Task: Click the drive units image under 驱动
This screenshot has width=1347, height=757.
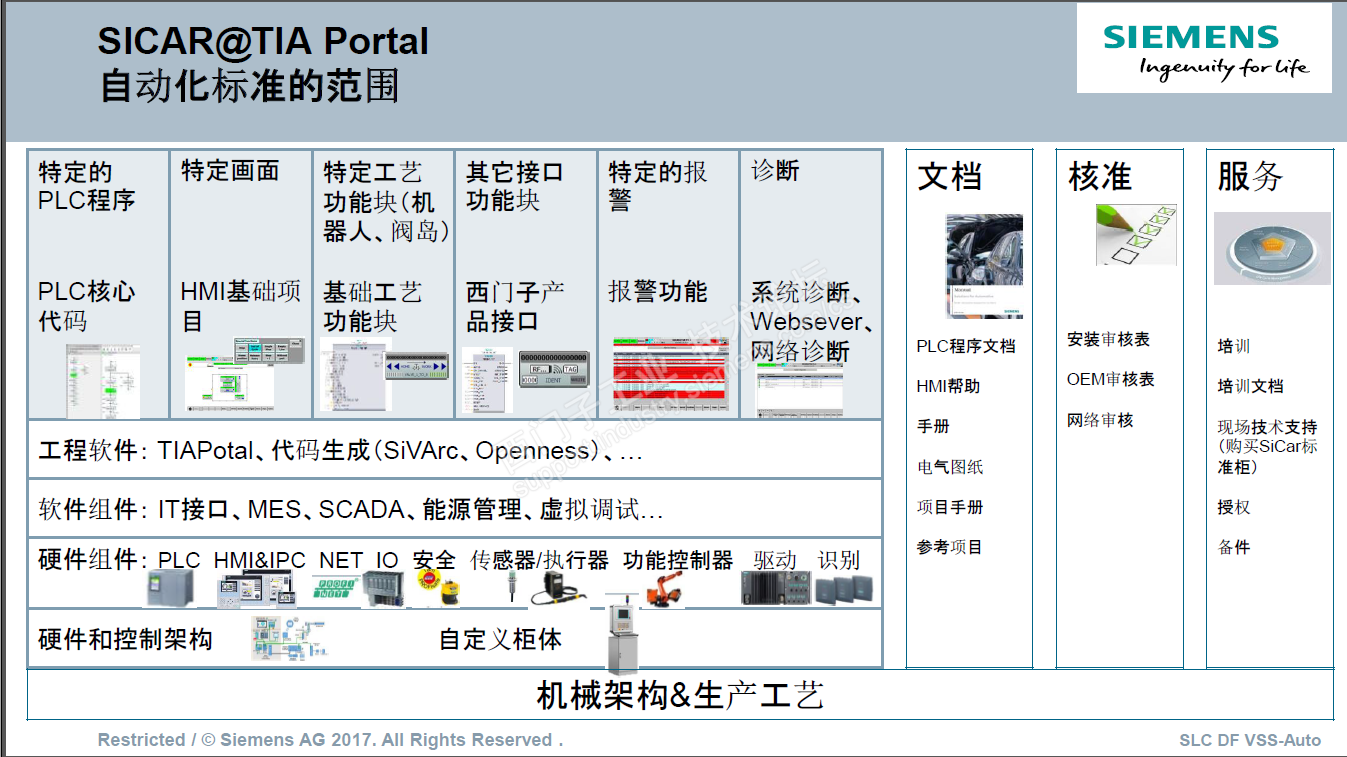Action: (x=775, y=588)
